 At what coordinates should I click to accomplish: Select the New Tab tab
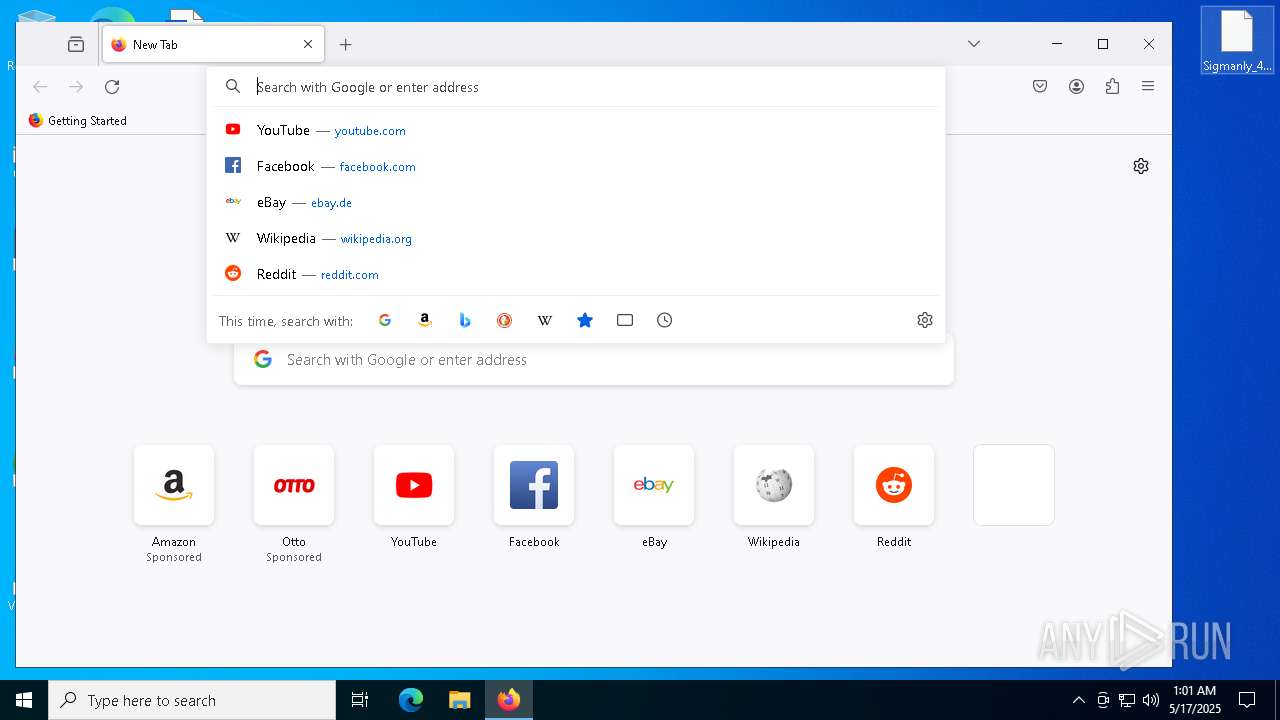pos(213,44)
